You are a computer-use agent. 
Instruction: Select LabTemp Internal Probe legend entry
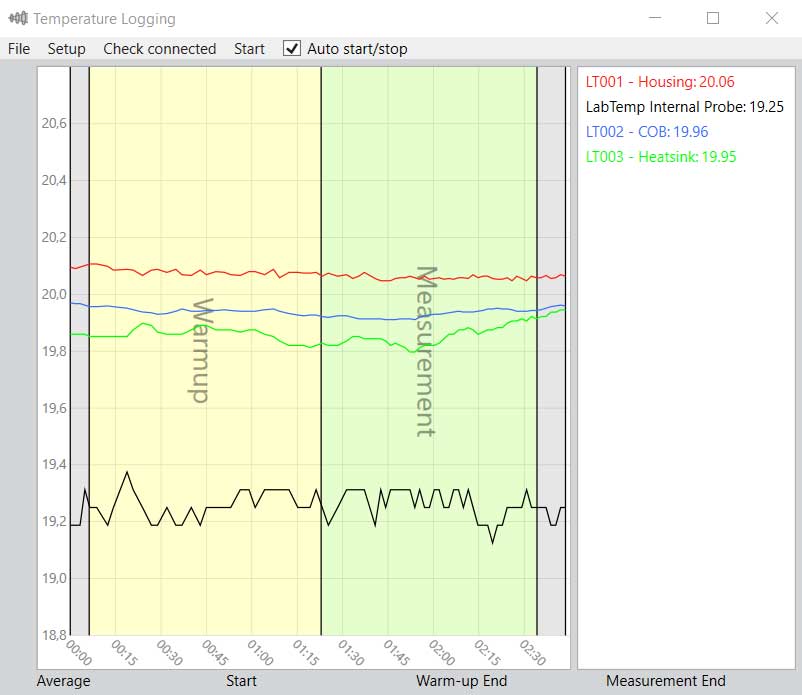684,107
